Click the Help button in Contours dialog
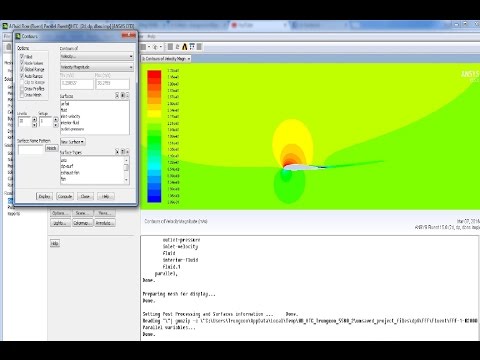480x360 pixels. pos(106,196)
